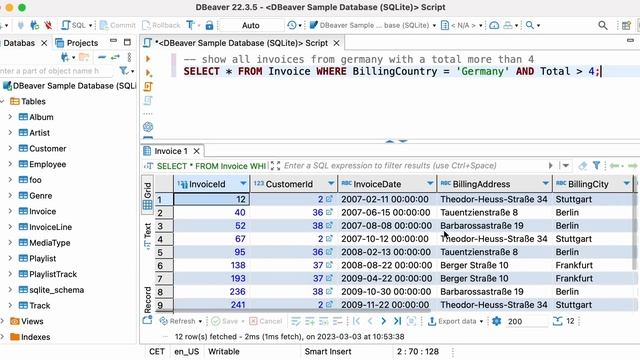Image resolution: width=640 pixels, height=360 pixels.
Task: Open the BillingCity column filter dropdown
Action: click(627, 184)
